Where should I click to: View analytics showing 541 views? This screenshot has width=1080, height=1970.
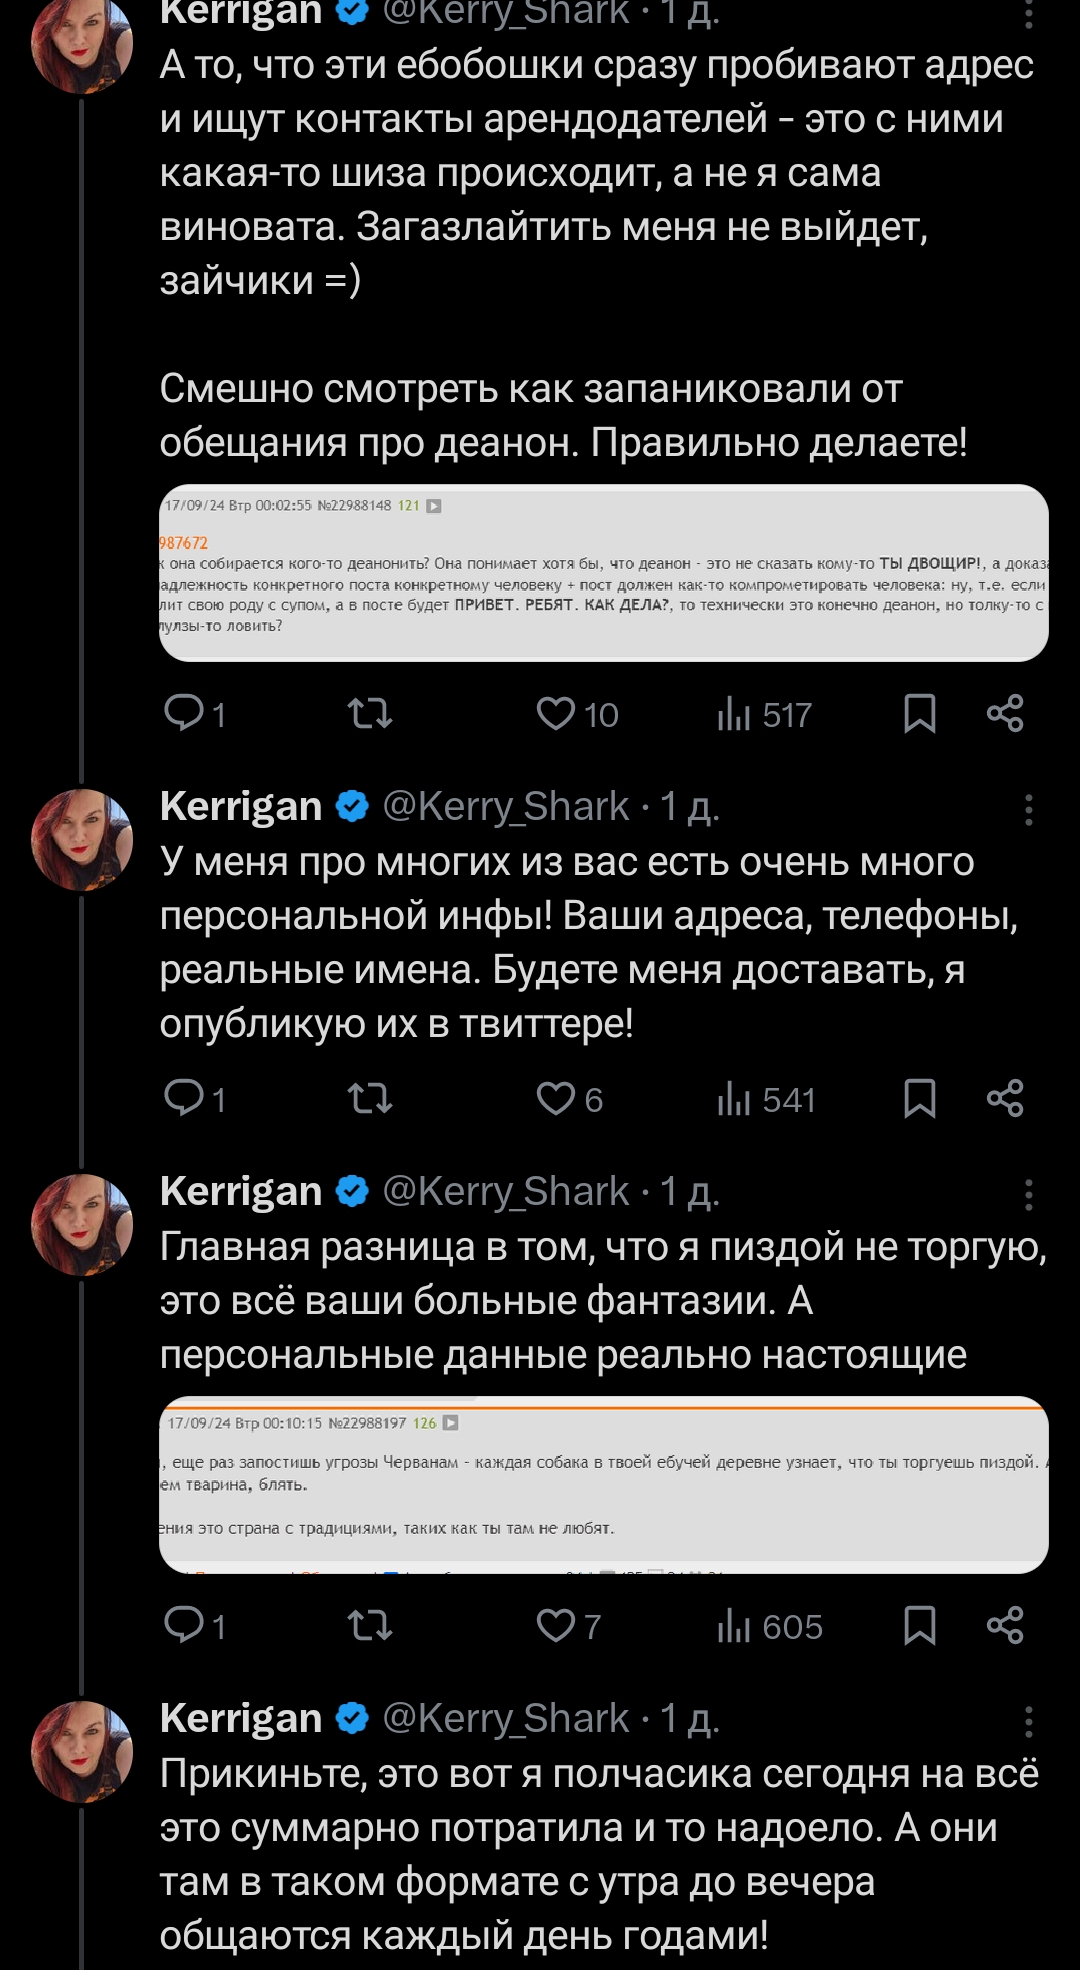click(x=766, y=1099)
